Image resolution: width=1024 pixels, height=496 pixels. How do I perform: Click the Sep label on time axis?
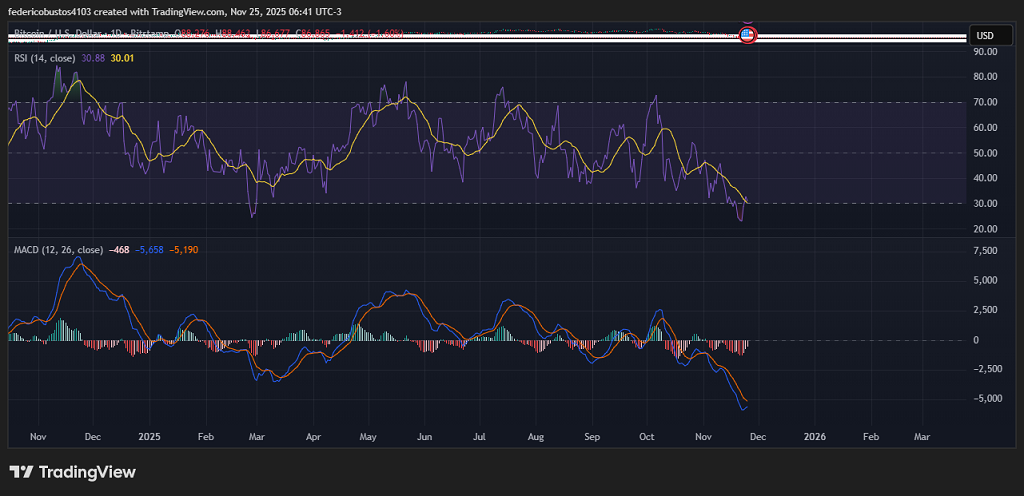click(x=592, y=437)
